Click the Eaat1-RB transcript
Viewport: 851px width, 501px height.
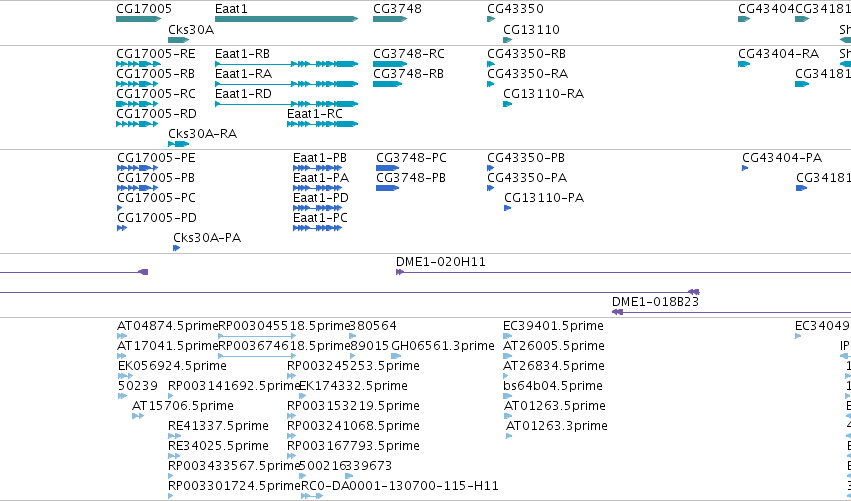tap(287, 64)
